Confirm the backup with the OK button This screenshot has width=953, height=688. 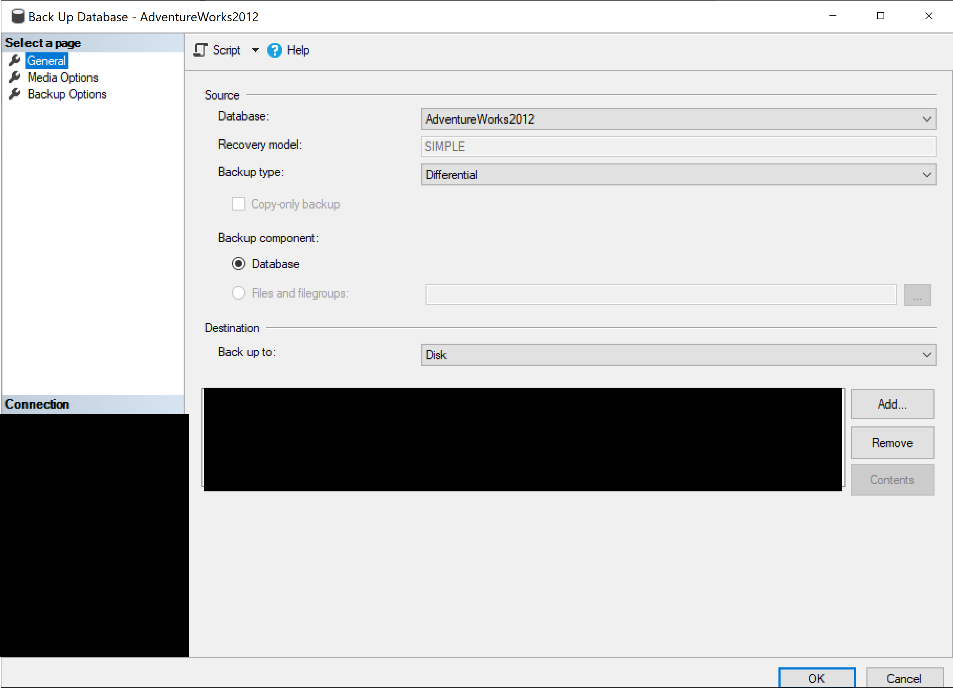817,678
